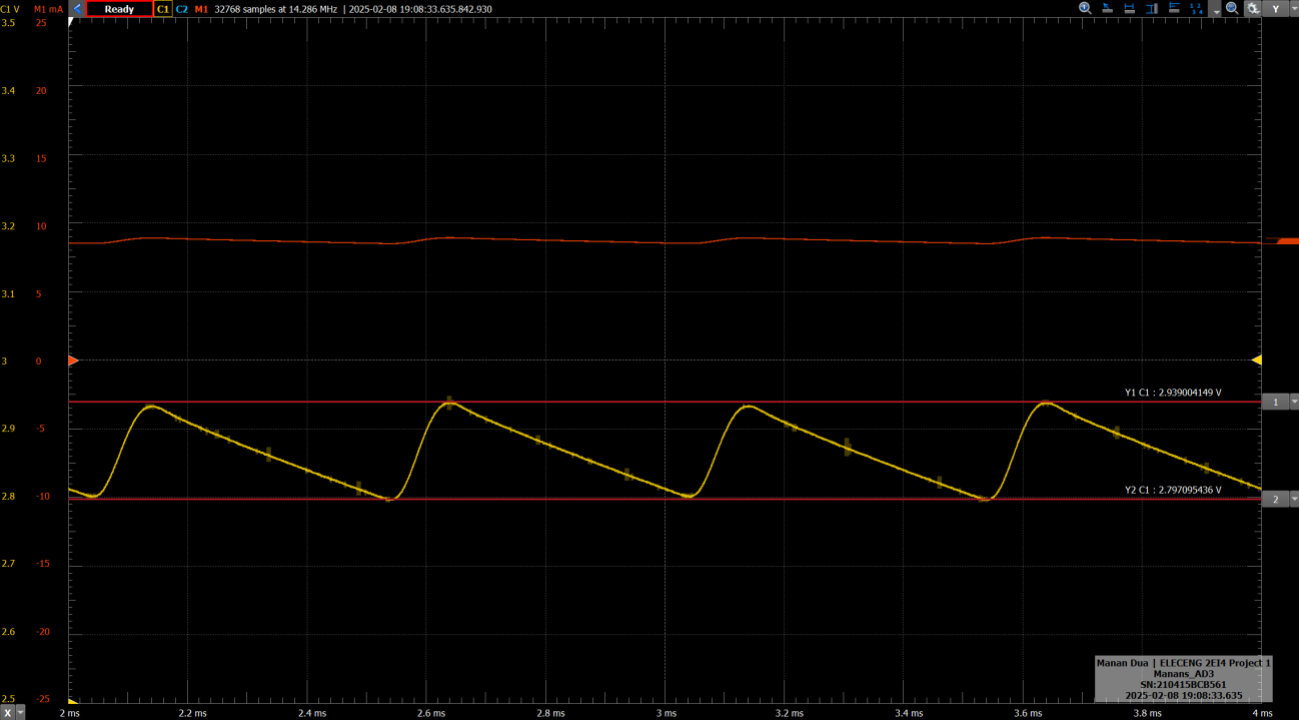
Task: Click the 1 2 3 4 digits icon
Action: 1197,8
